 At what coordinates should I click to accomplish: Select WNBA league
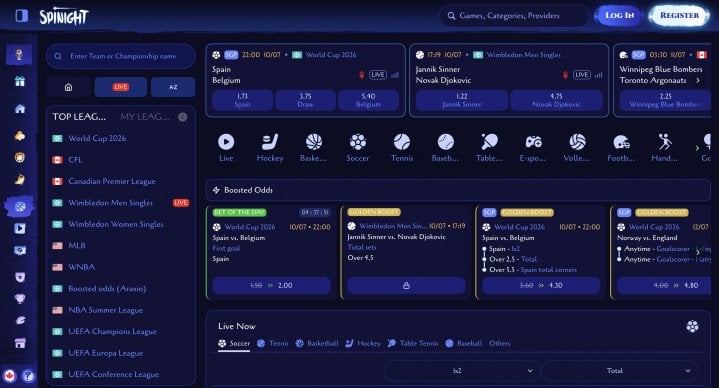[x=121, y=267]
